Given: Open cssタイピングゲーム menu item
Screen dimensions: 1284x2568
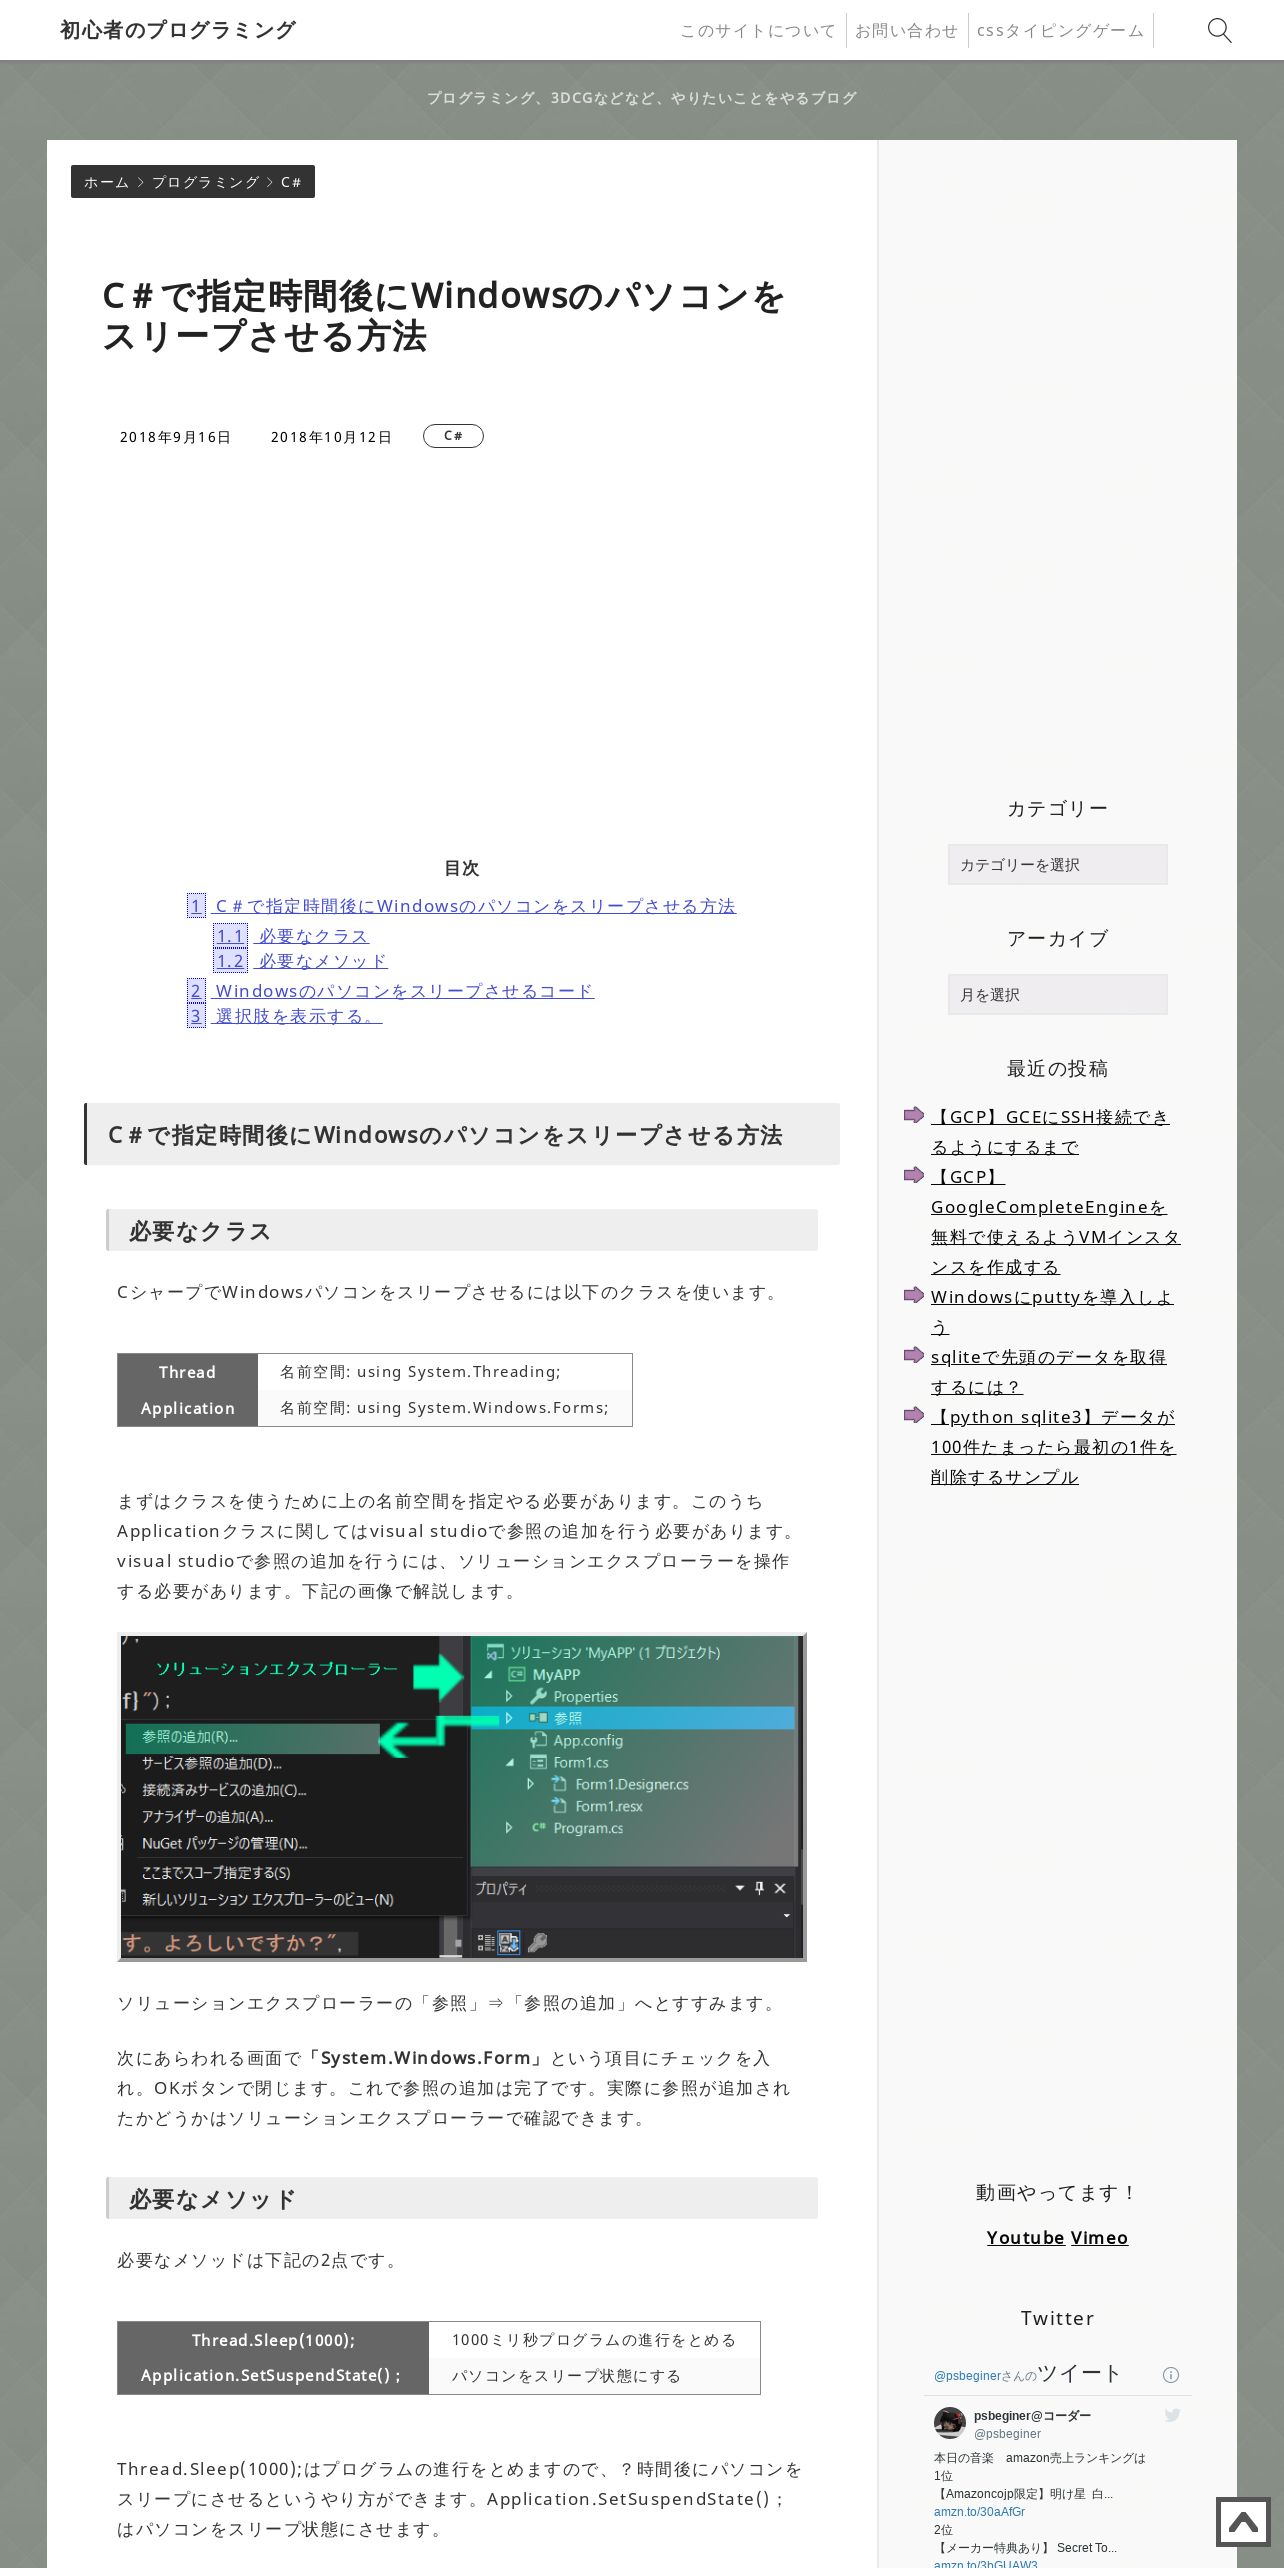Looking at the screenshot, I should (x=1060, y=30).
